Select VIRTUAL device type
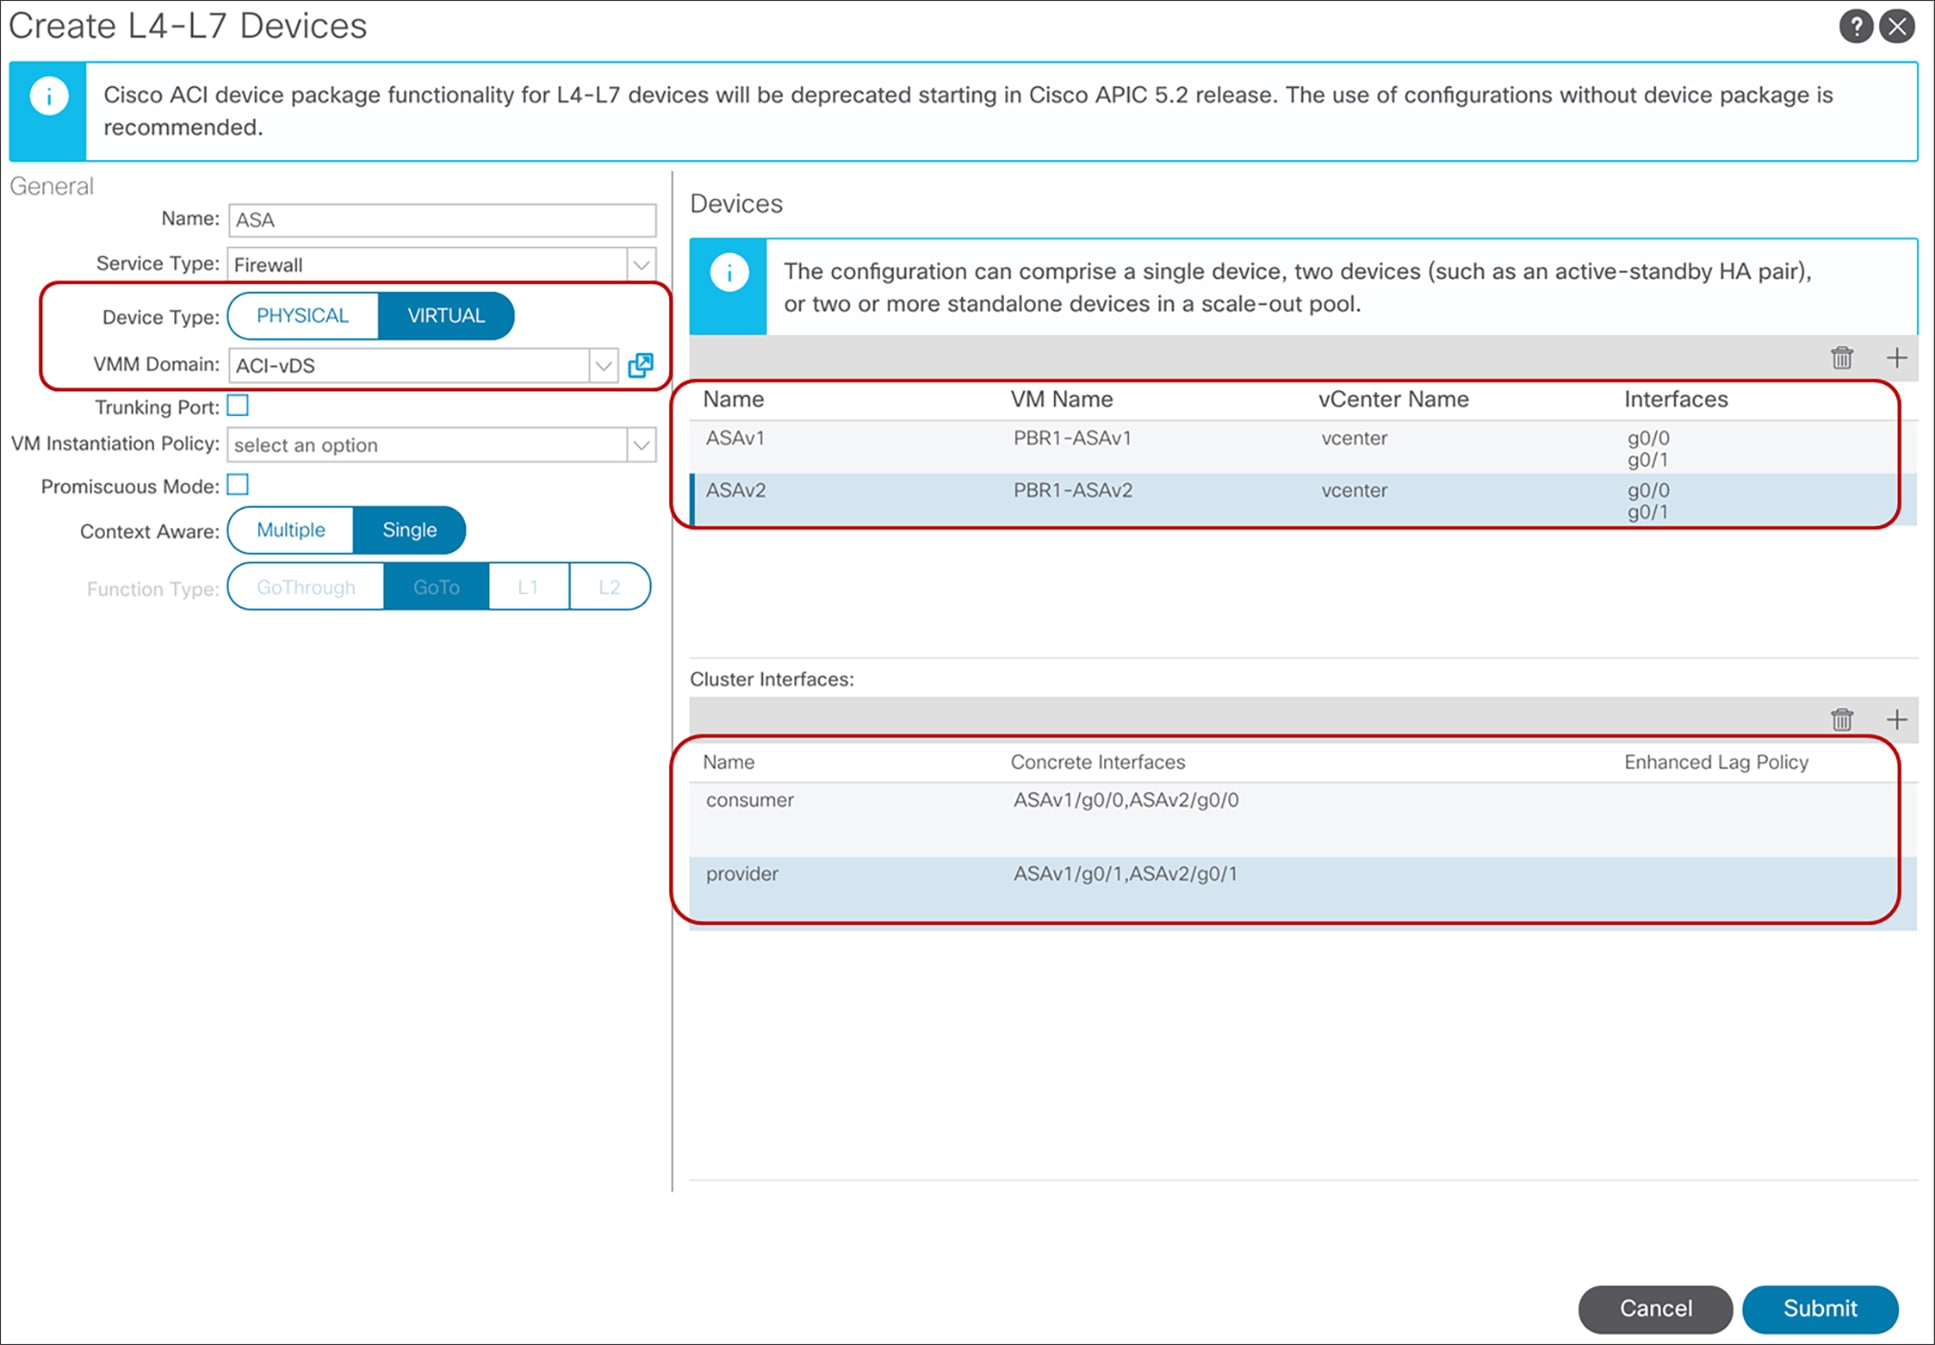 tap(446, 316)
